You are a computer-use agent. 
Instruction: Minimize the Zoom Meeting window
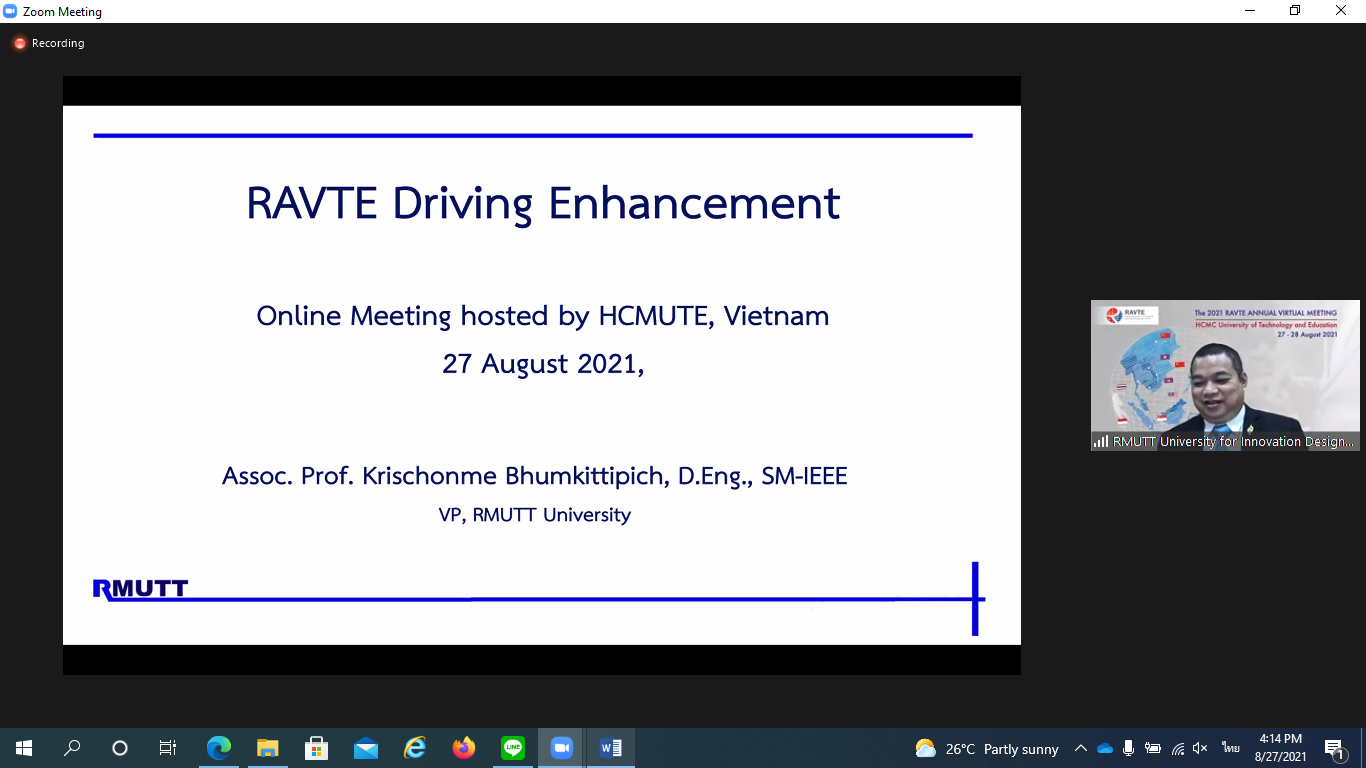pyautogui.click(x=1250, y=11)
